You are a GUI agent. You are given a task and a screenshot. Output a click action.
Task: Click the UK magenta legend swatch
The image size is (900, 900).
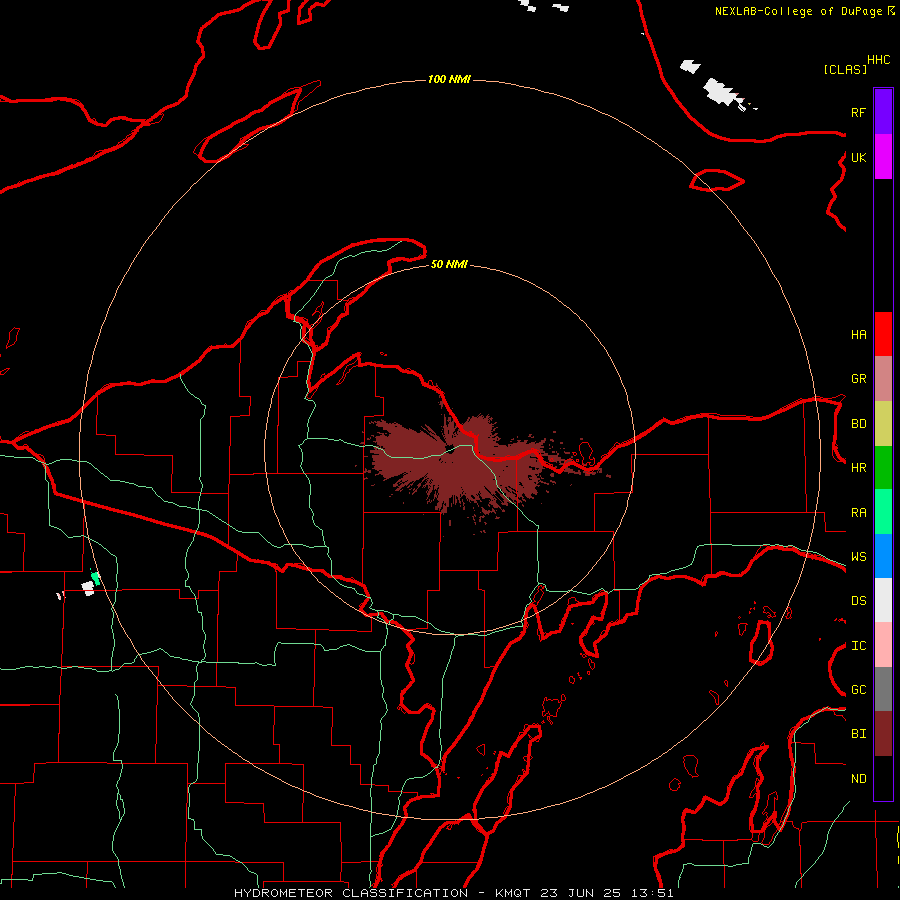coord(883,157)
